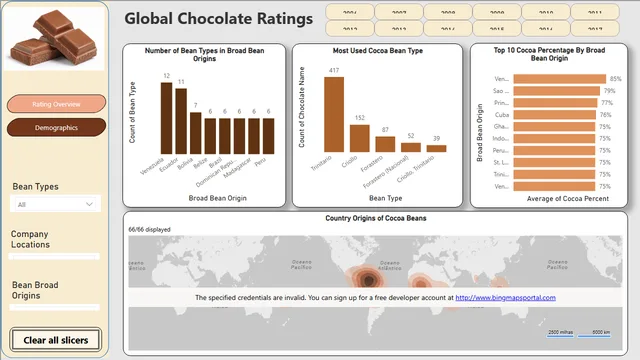
Task: Select the Criollo, Trinitario bar showing 39
Action: (x=436, y=149)
